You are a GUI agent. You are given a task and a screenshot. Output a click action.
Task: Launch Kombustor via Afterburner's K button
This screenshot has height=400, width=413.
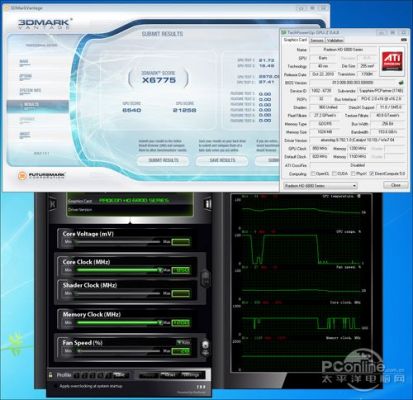pos(52,204)
